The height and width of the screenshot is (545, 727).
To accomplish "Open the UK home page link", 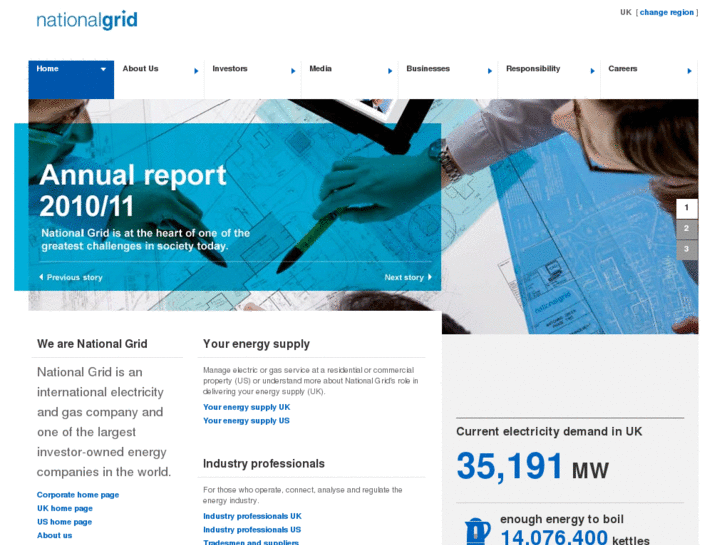I will tap(65, 508).
